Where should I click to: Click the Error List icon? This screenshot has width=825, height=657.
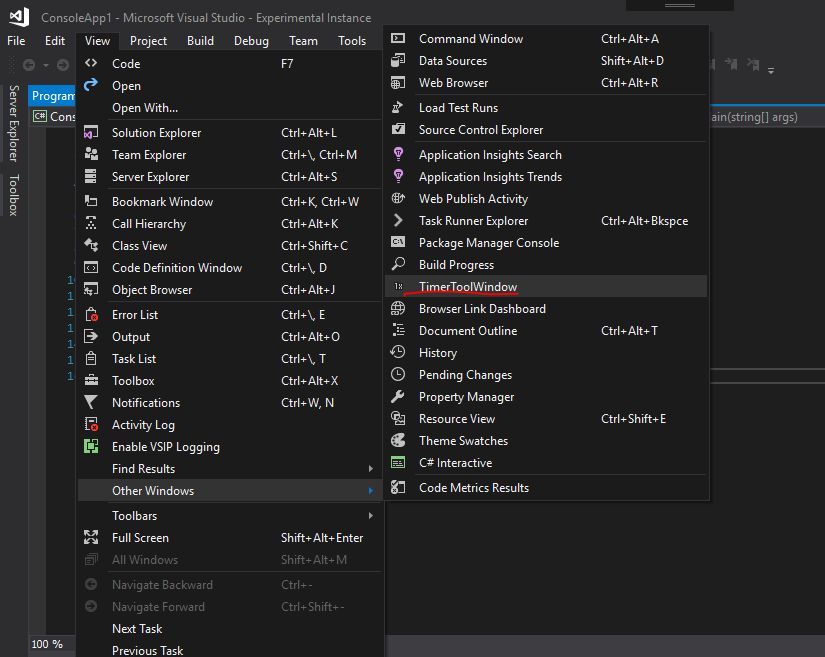(91, 314)
